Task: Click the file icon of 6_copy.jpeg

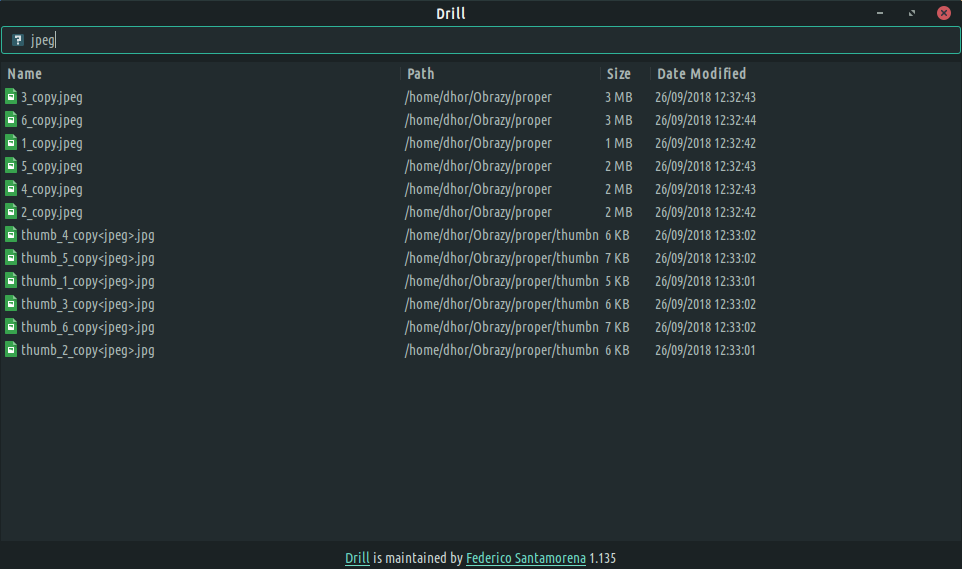Action: (11, 120)
